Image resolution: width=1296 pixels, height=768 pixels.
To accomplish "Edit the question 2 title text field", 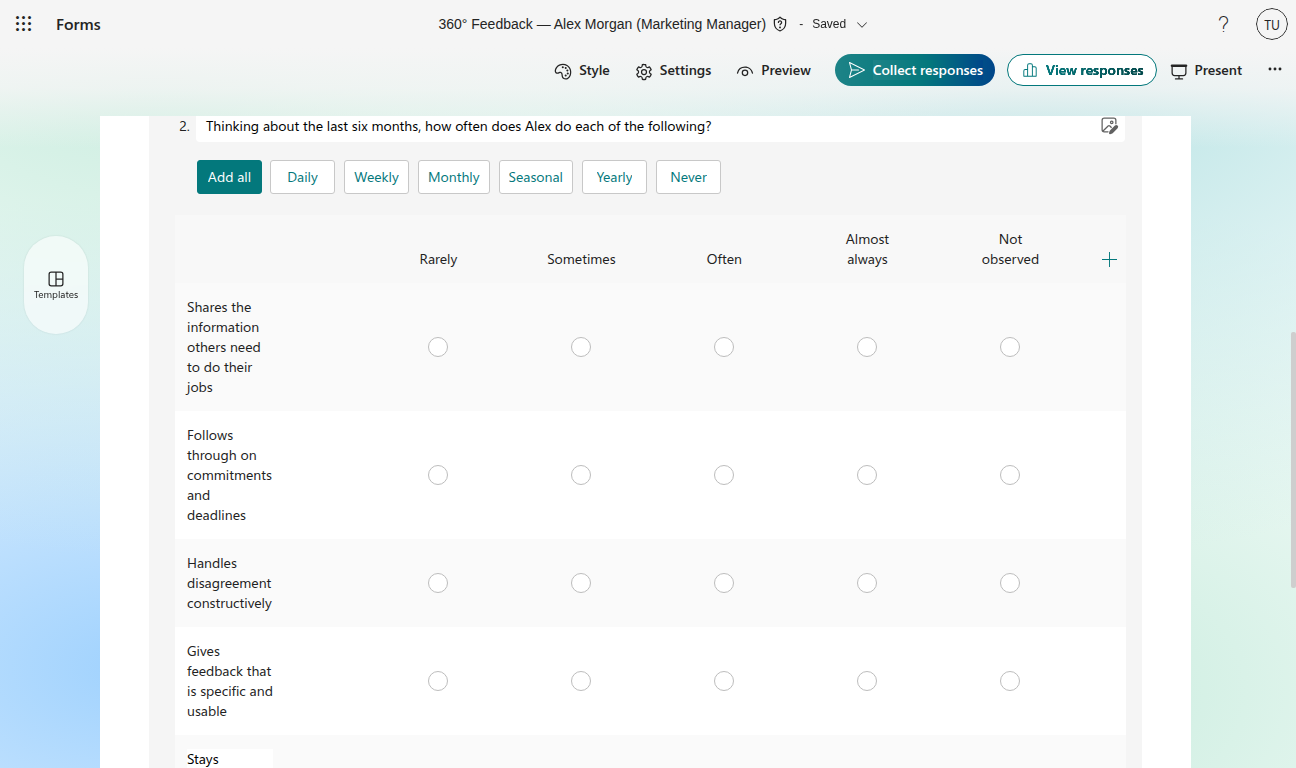I will pyautogui.click(x=649, y=126).
